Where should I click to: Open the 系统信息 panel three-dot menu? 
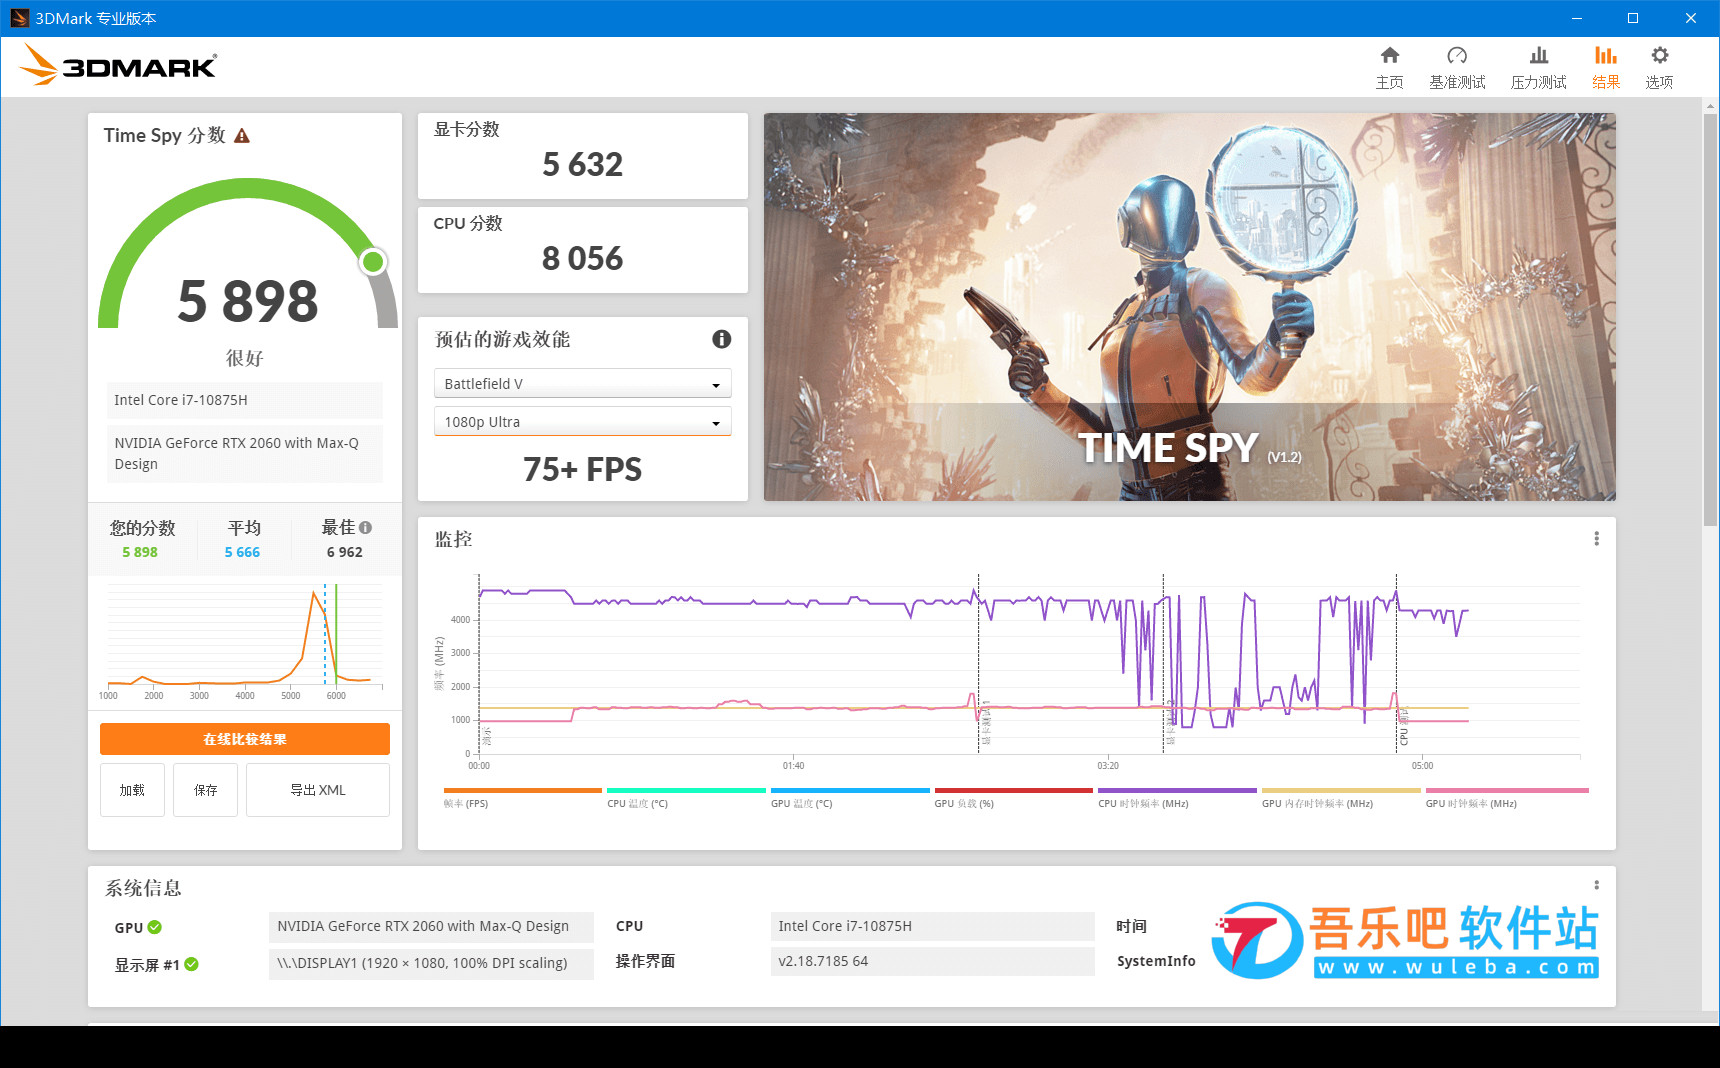click(1596, 885)
